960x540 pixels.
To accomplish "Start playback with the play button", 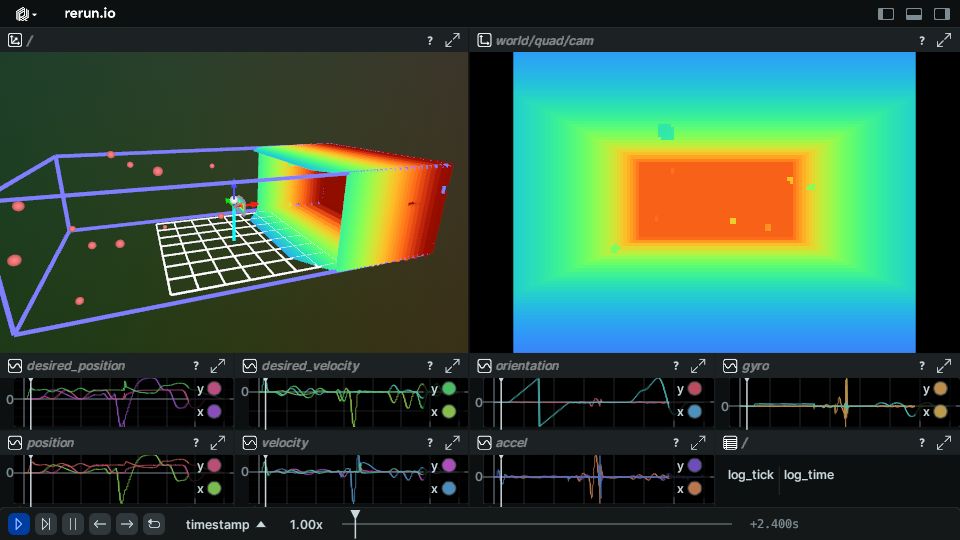I will click(x=18, y=524).
